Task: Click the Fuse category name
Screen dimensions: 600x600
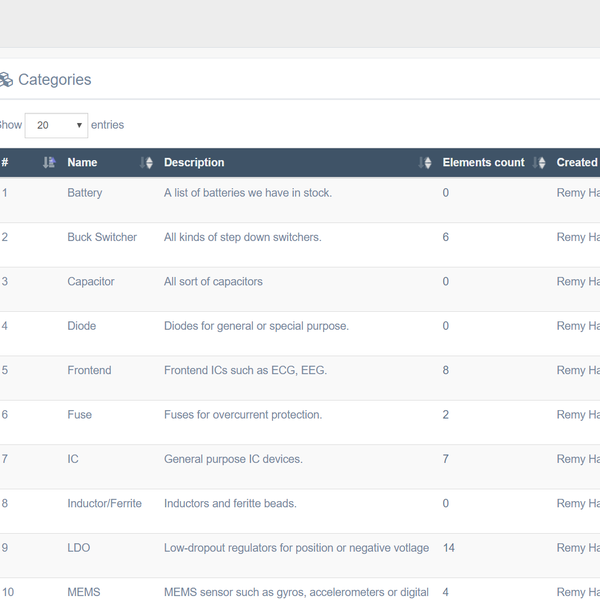Action: coord(80,415)
